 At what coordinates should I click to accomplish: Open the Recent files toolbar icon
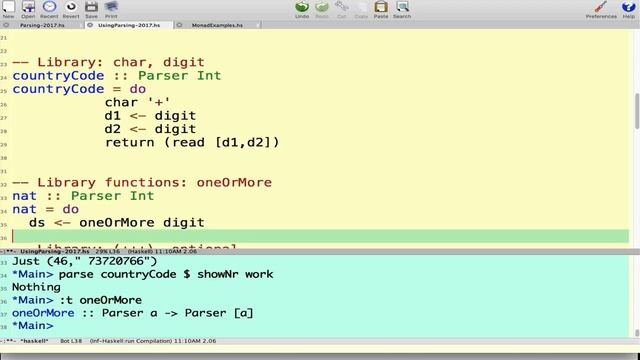tap(49, 9)
